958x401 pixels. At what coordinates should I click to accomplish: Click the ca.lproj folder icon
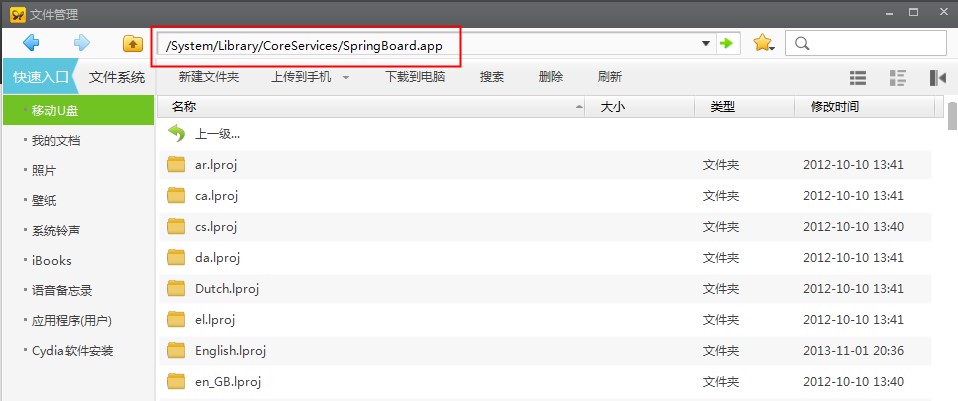pos(176,196)
